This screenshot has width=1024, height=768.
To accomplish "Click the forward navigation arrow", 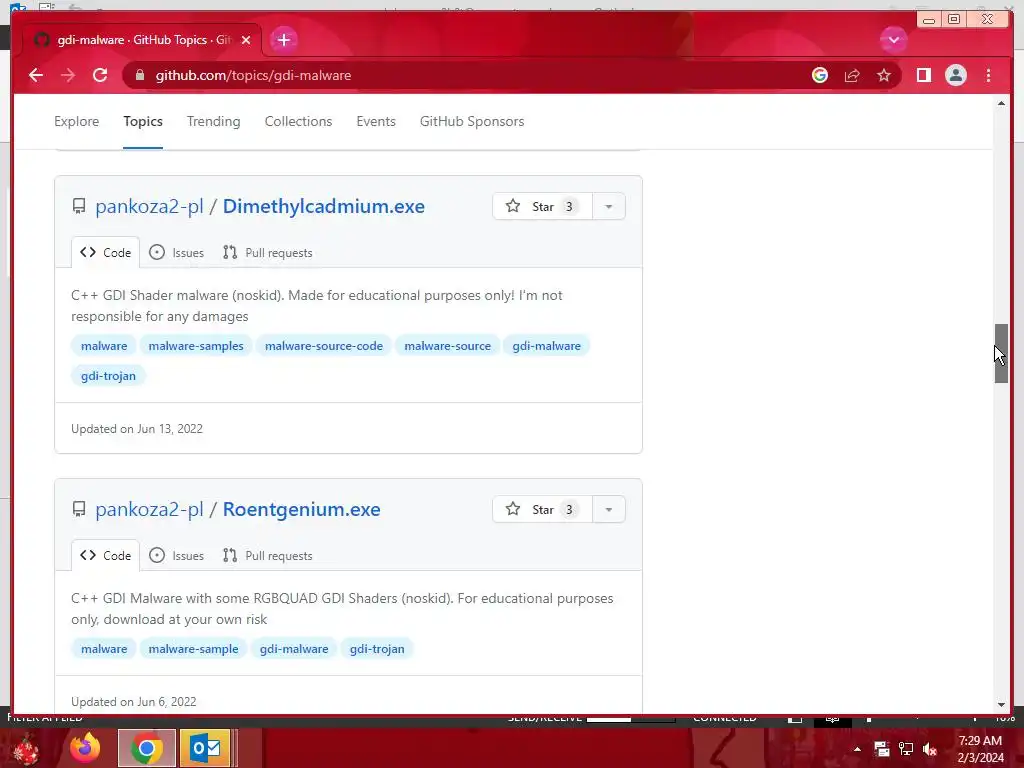I will (x=68, y=75).
